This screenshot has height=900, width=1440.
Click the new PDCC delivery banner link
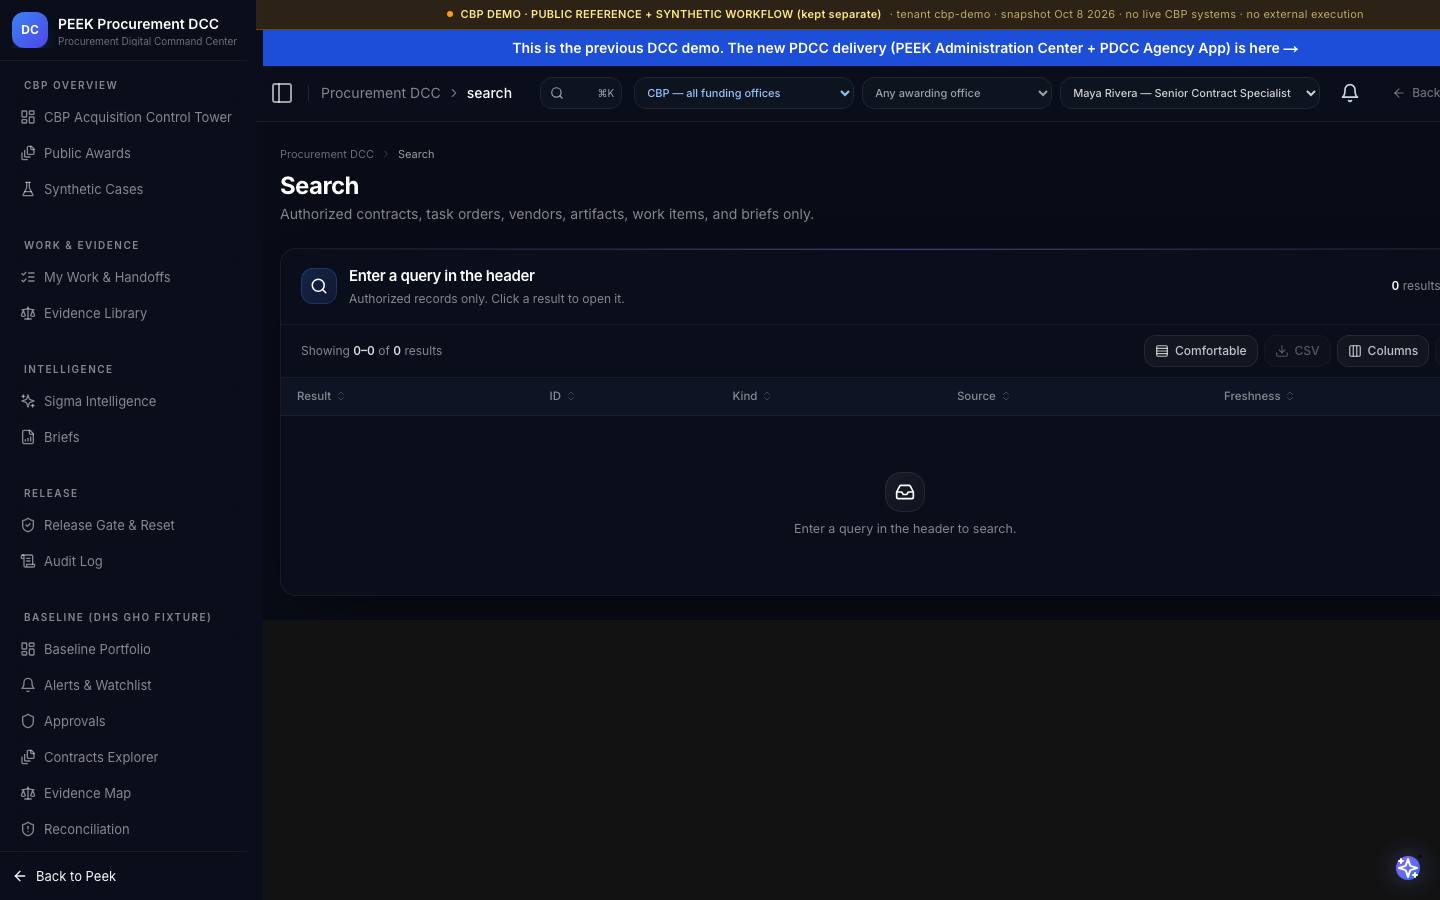(905, 48)
